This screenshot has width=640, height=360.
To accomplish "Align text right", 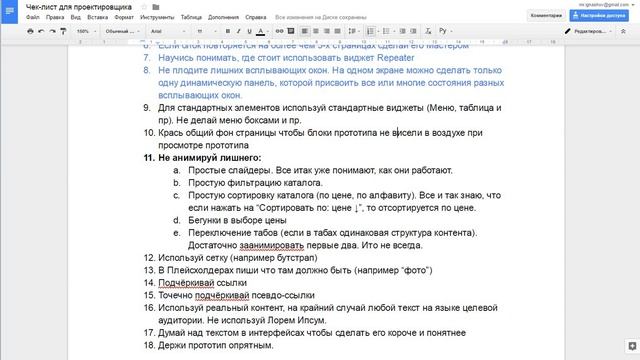I will click(x=327, y=31).
